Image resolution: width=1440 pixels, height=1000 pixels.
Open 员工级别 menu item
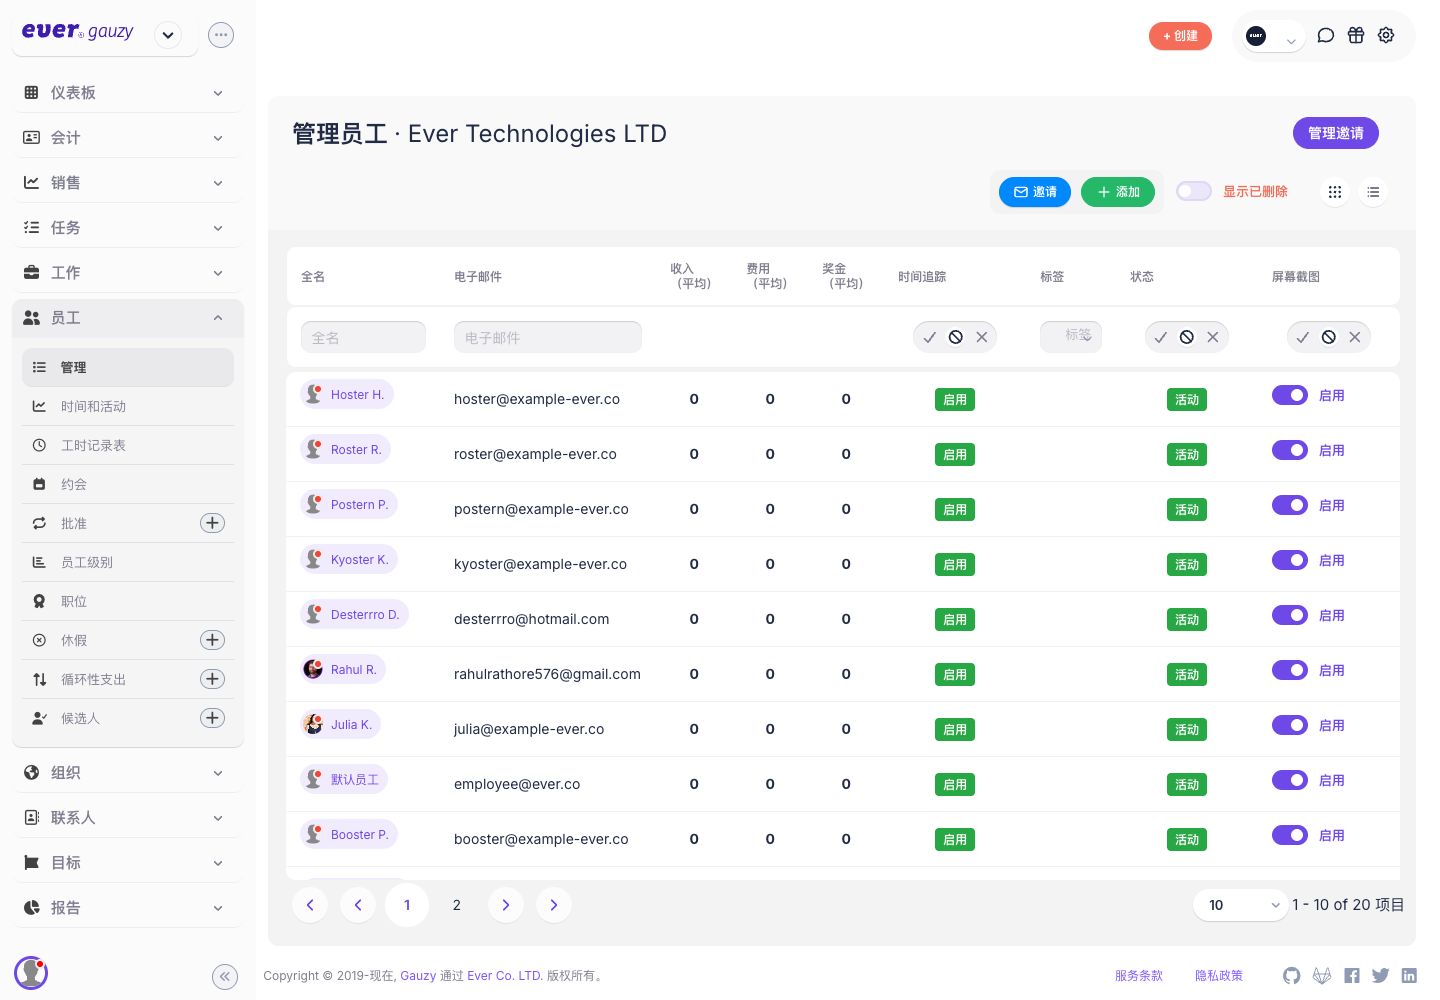pyautogui.click(x=128, y=563)
